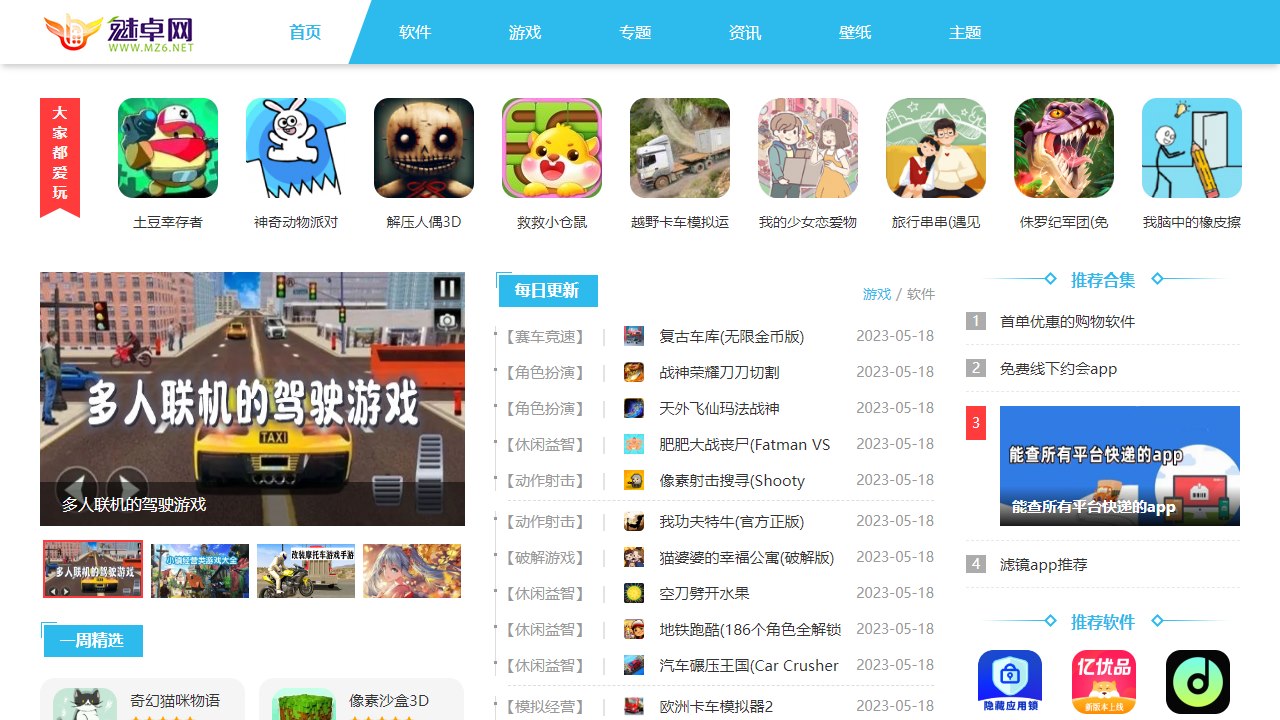The width and height of the screenshot is (1280, 720).
Task: Open 能查所有平台快递的app banner
Action: pyautogui.click(x=1120, y=466)
